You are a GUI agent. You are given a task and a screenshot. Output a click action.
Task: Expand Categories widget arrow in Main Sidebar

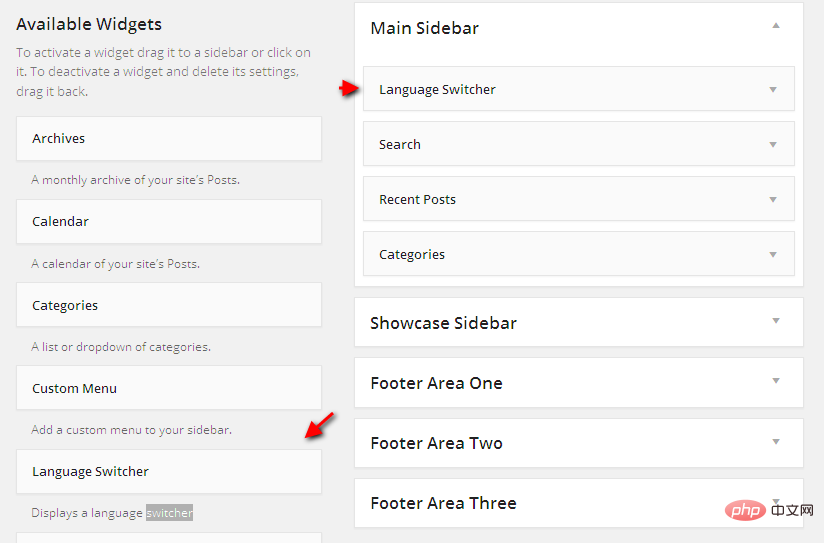pyautogui.click(x=772, y=254)
